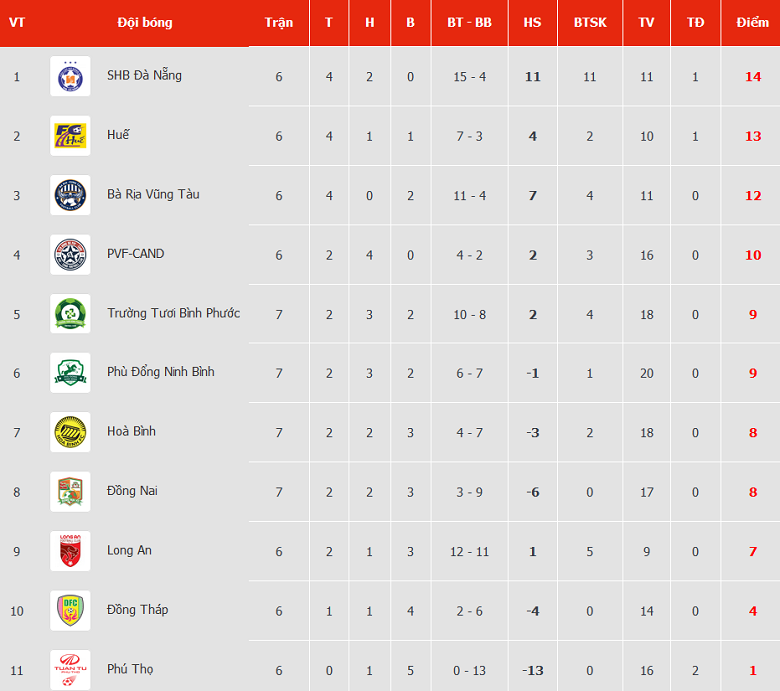Viewport: 780px width, 691px height.
Task: Click the Long An team name
Action: pyautogui.click(x=129, y=550)
